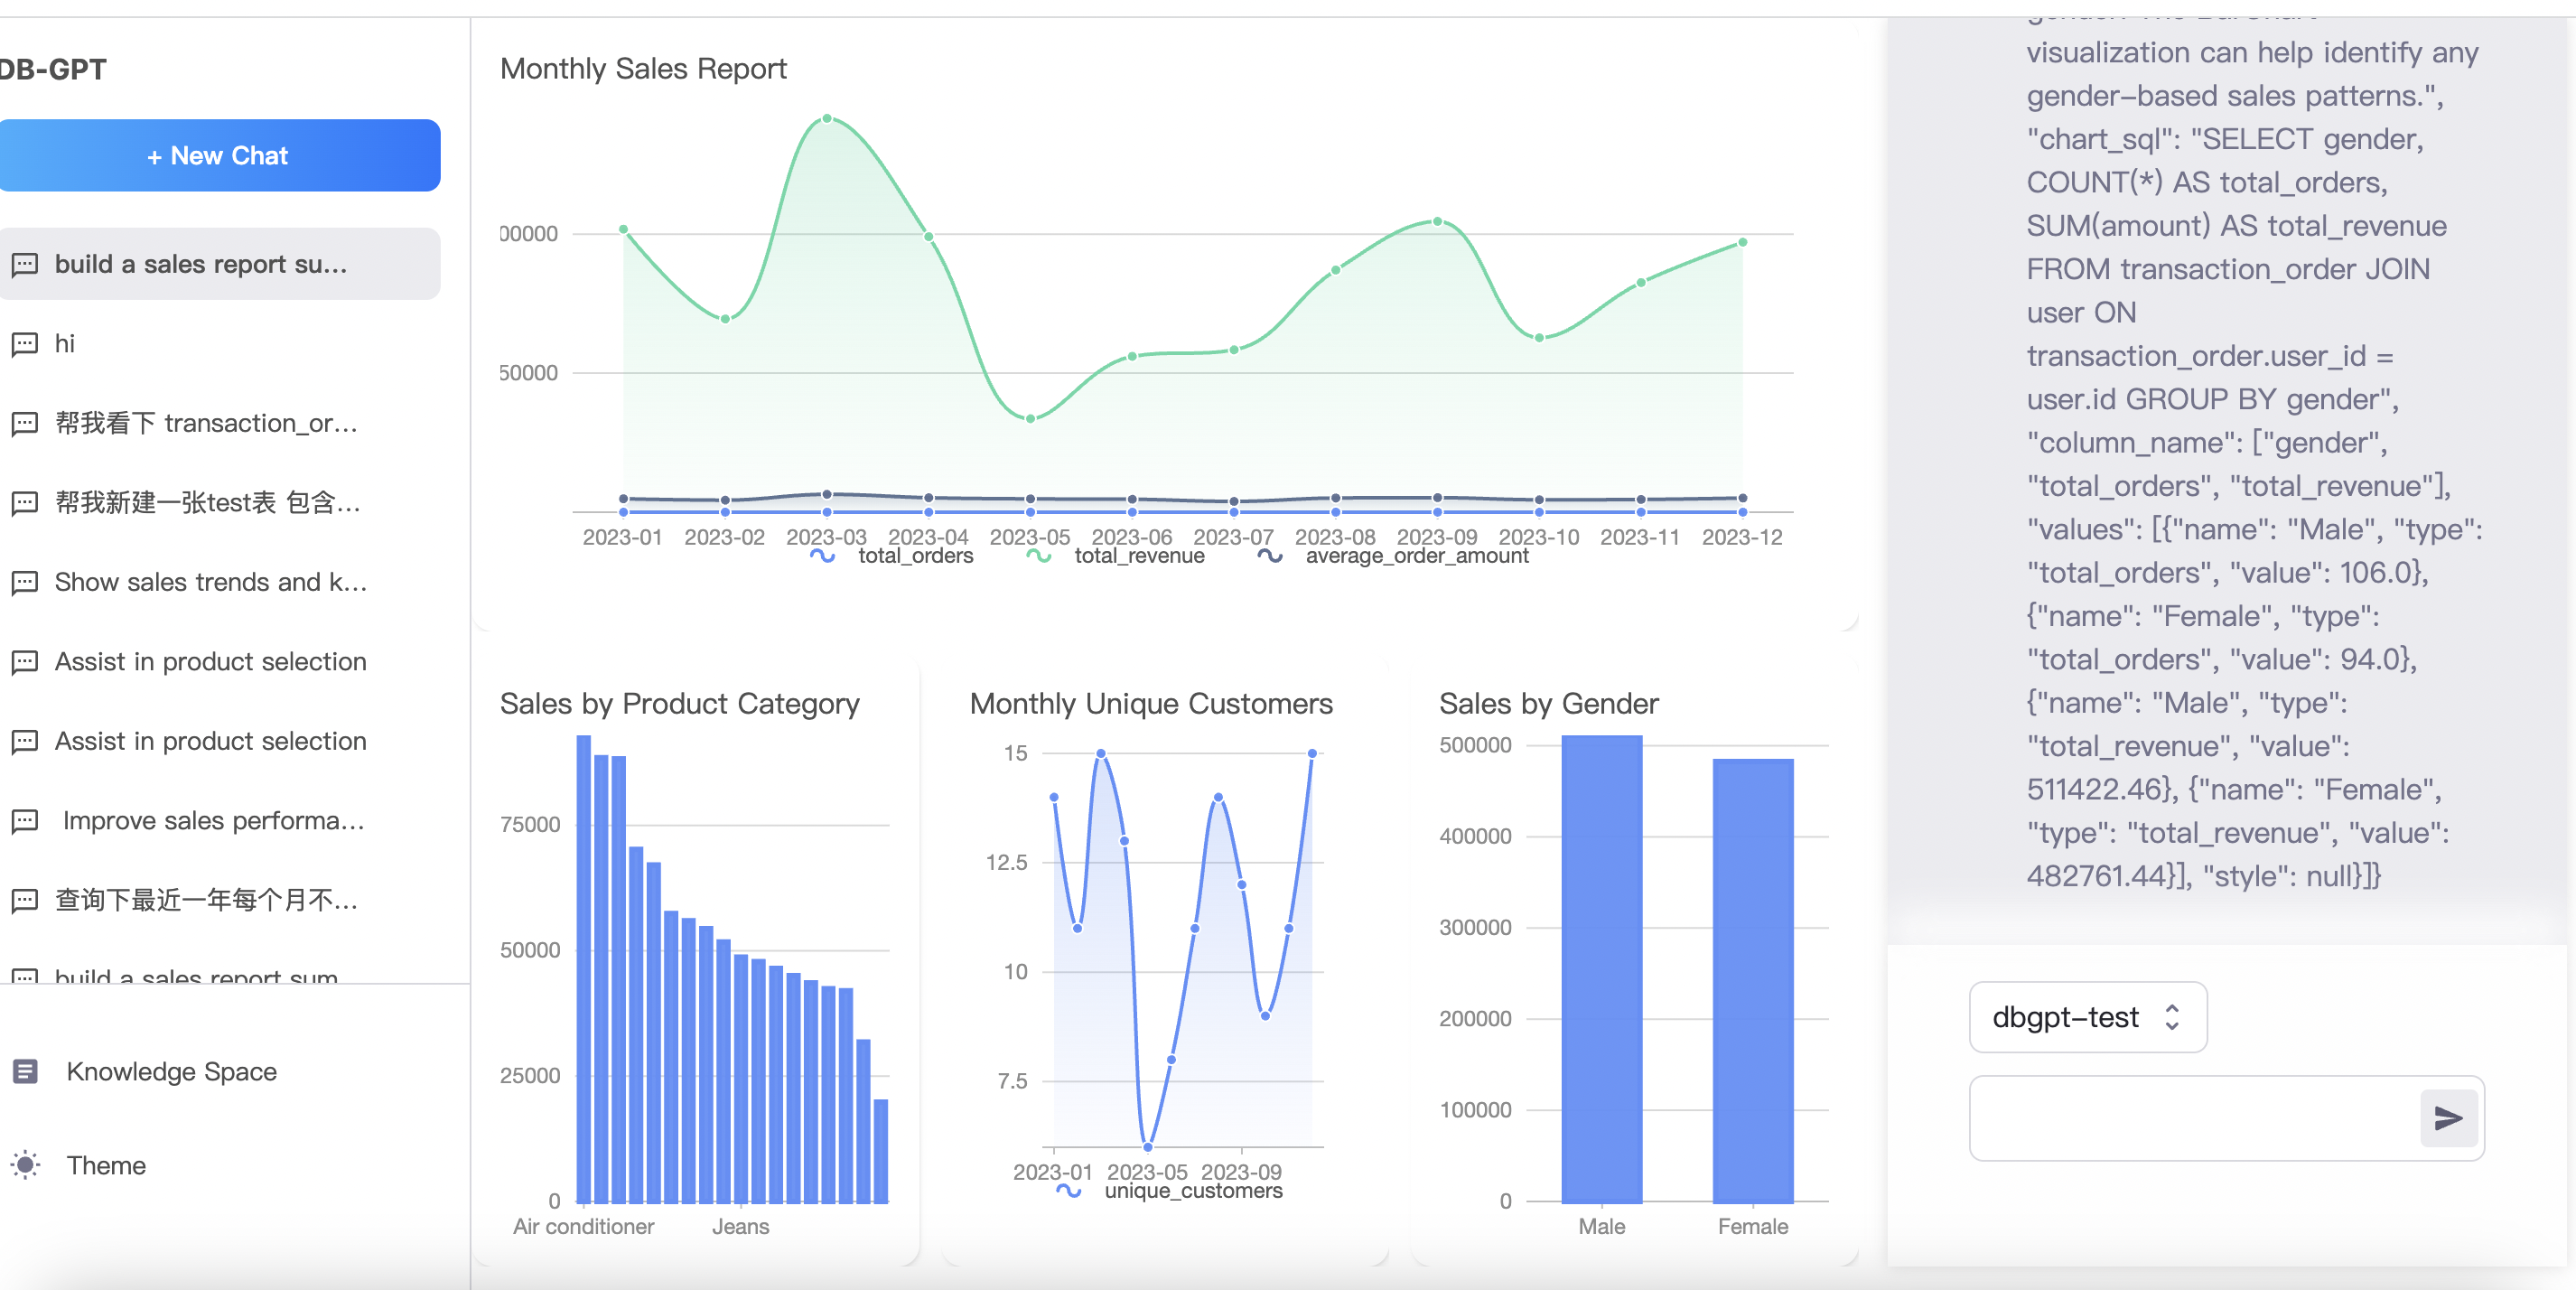The height and width of the screenshot is (1290, 2576).
Task: Click chat icon next to 'Show sales trends'
Action: [x=25, y=582]
